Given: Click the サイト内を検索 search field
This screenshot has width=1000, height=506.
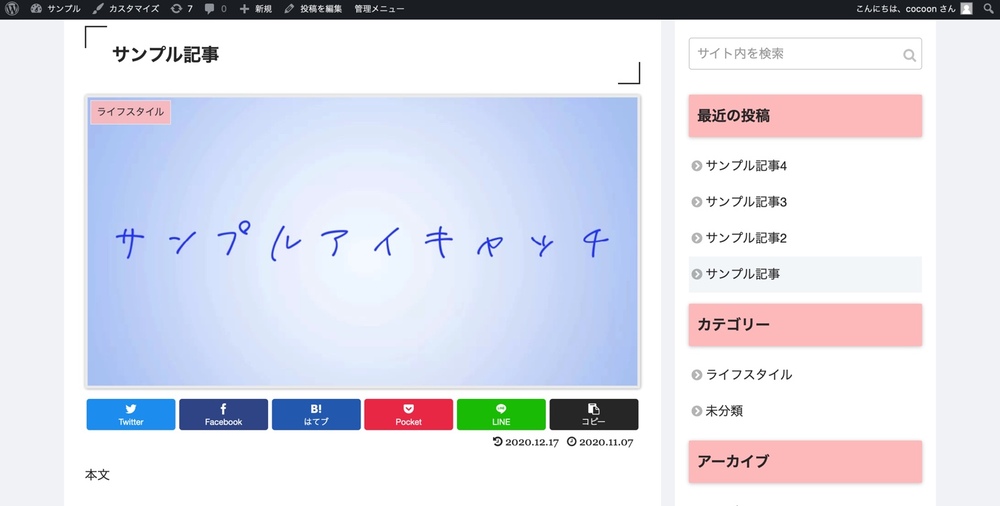Looking at the screenshot, I should point(805,54).
